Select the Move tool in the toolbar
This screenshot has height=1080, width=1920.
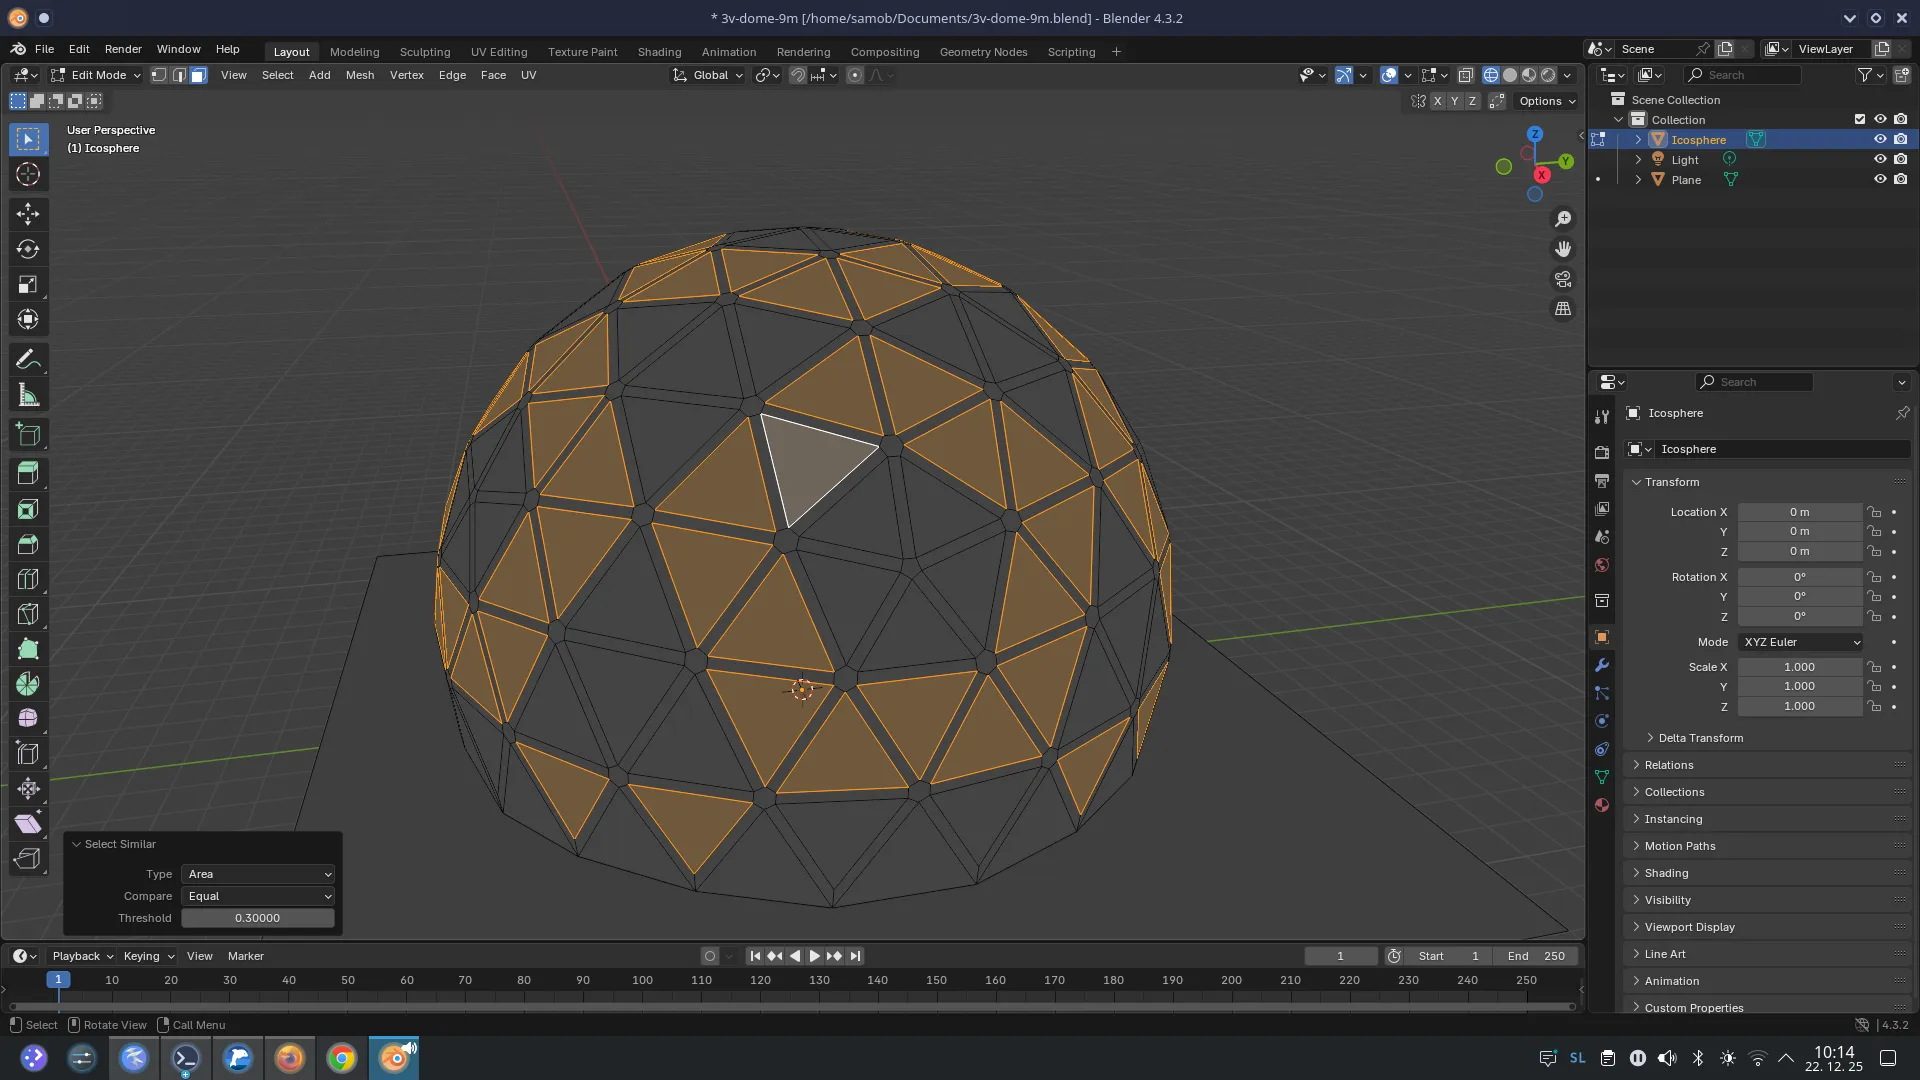point(28,213)
